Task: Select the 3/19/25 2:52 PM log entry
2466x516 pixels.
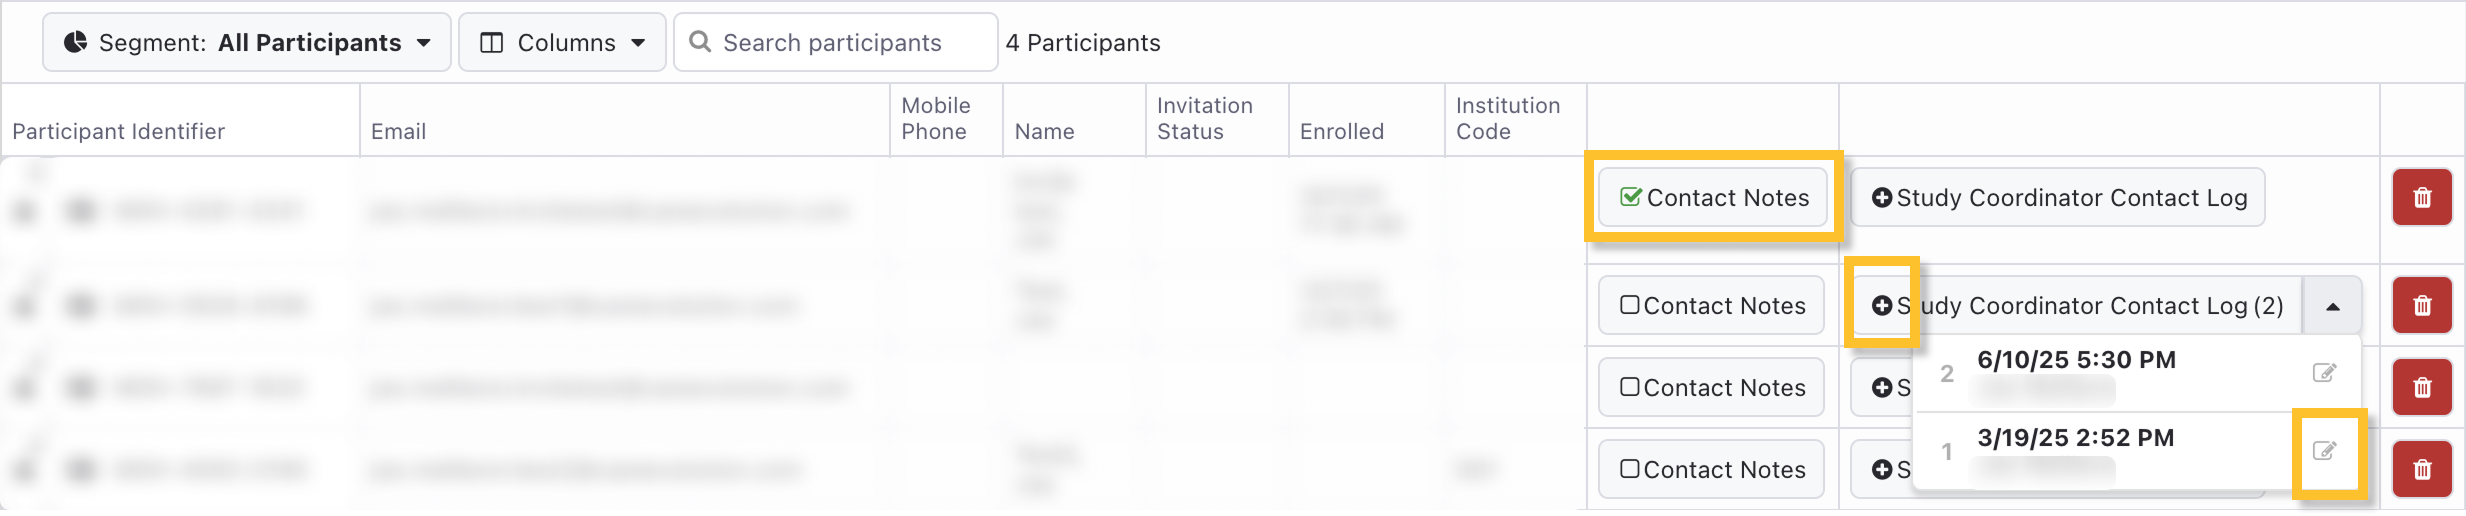Action: (x=2075, y=438)
